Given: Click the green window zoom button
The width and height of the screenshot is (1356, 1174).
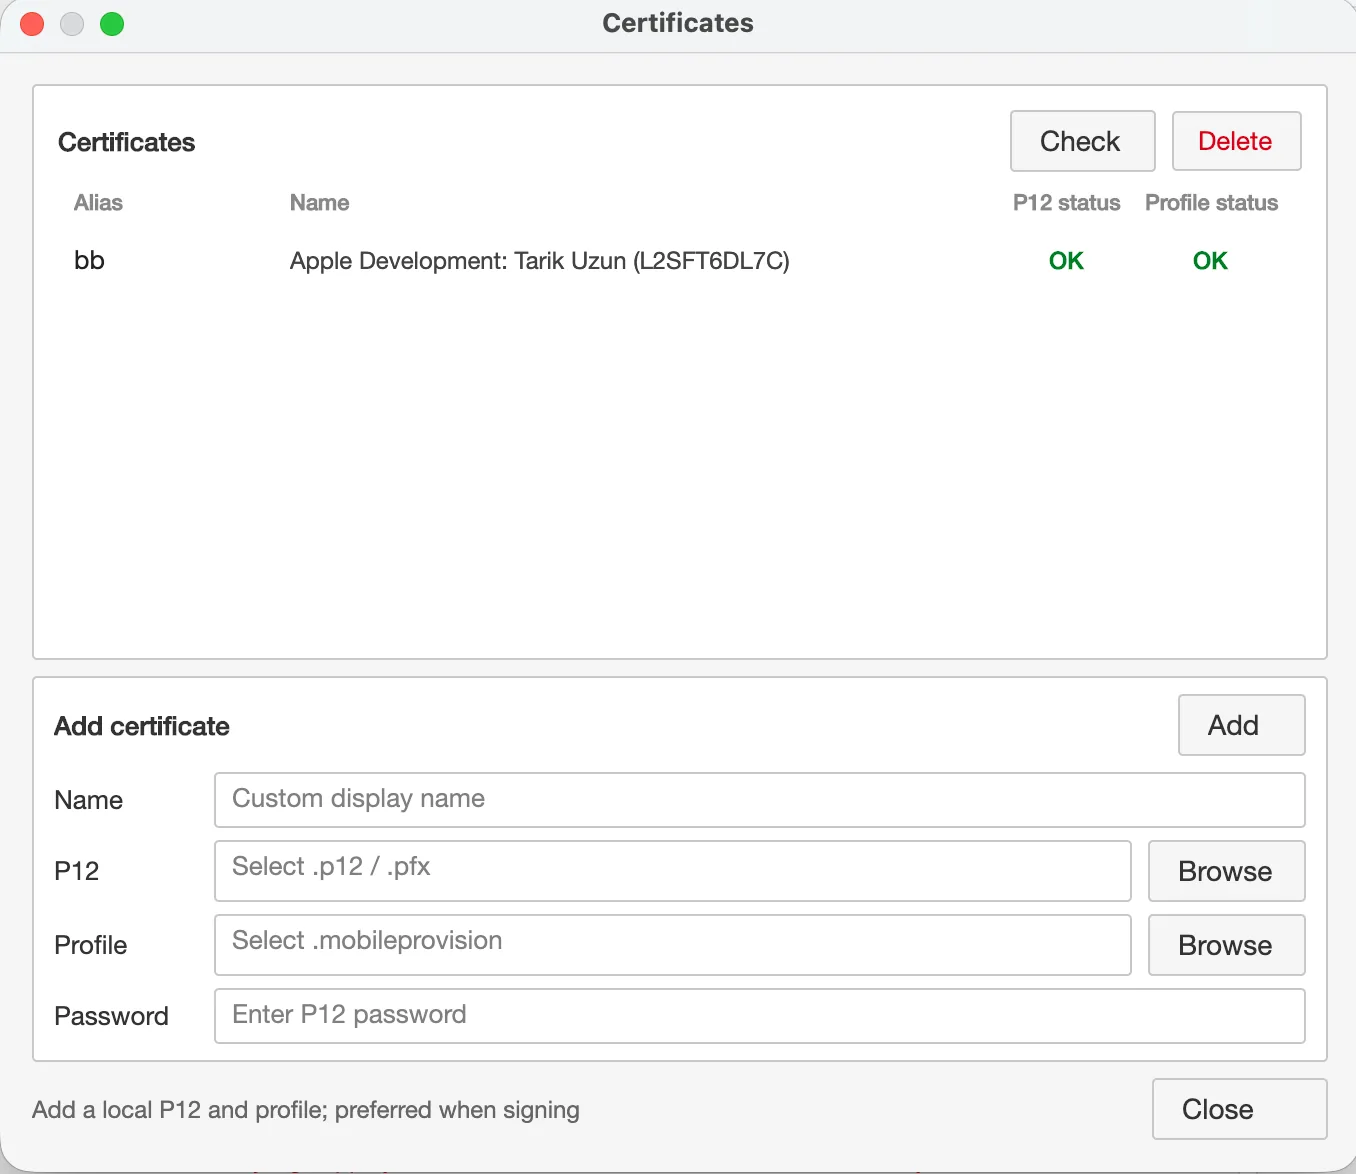Looking at the screenshot, I should pos(112,24).
